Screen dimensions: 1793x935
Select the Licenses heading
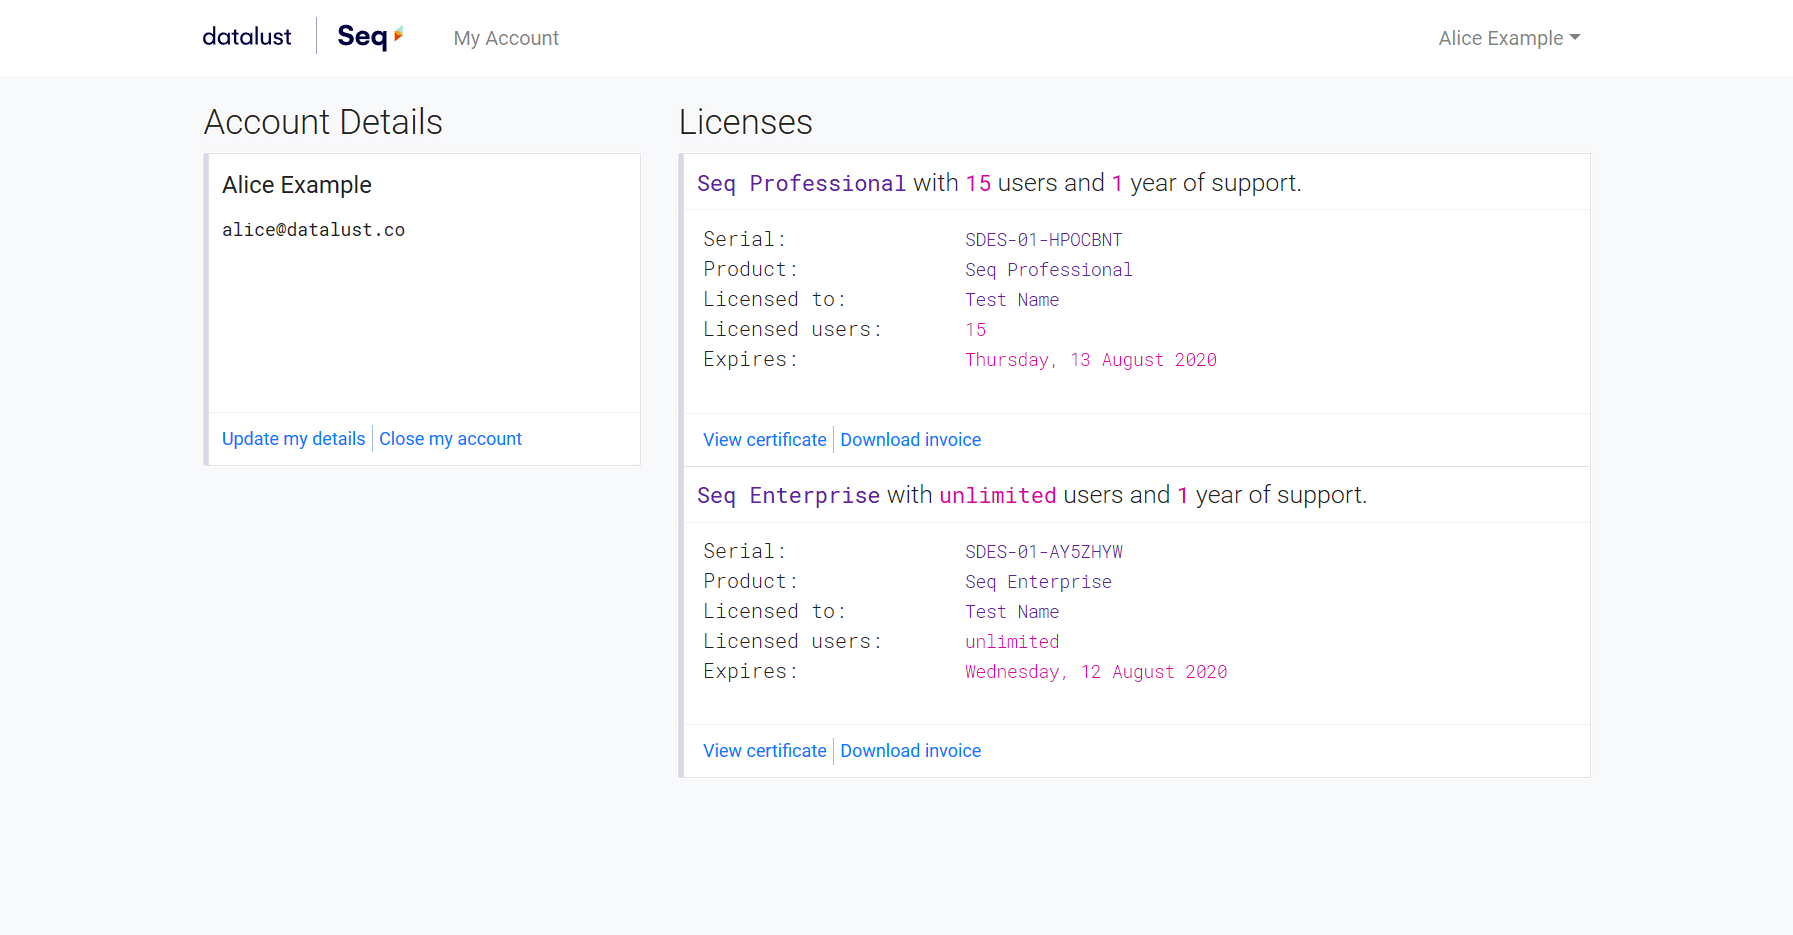pos(746,122)
